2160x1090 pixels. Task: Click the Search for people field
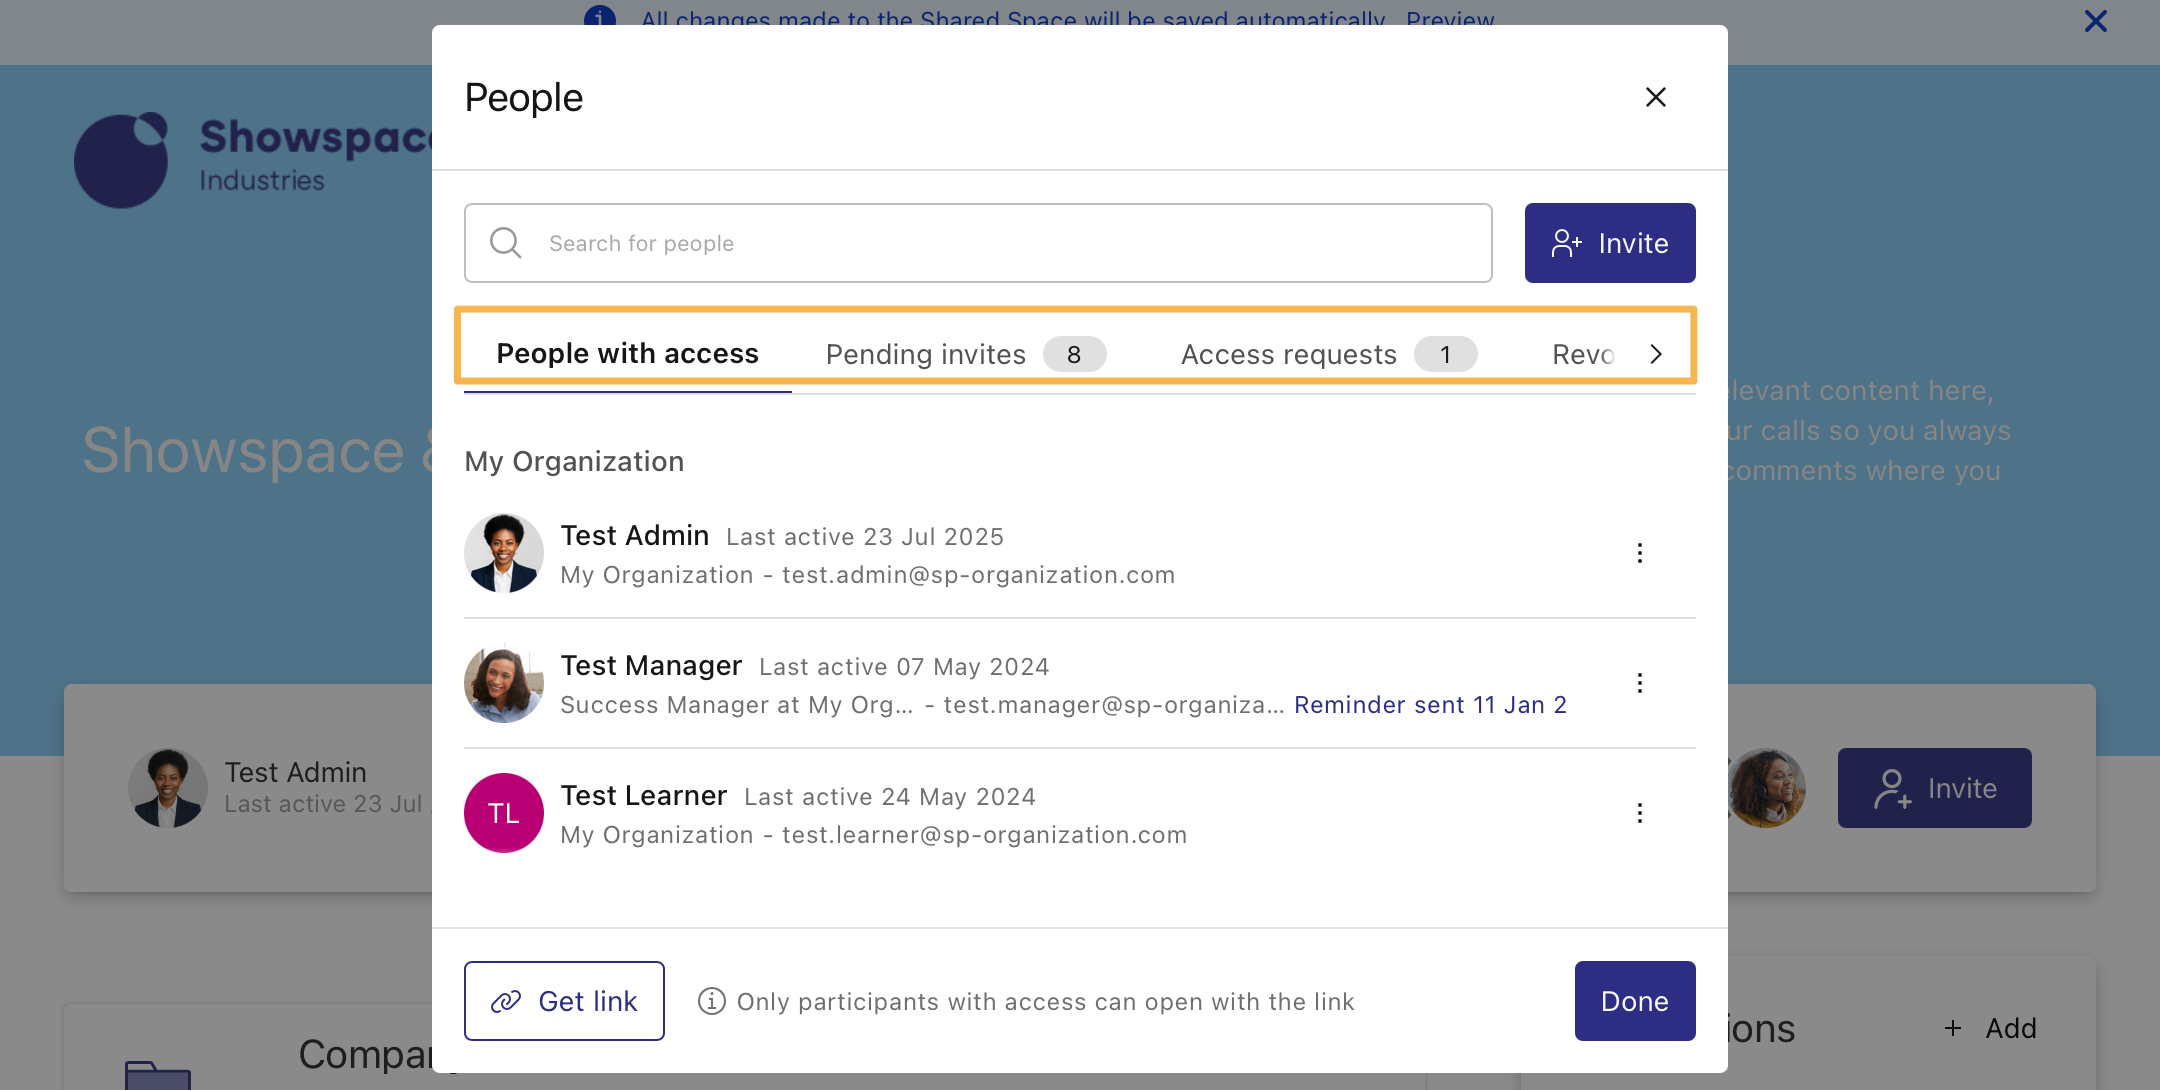click(1000, 243)
